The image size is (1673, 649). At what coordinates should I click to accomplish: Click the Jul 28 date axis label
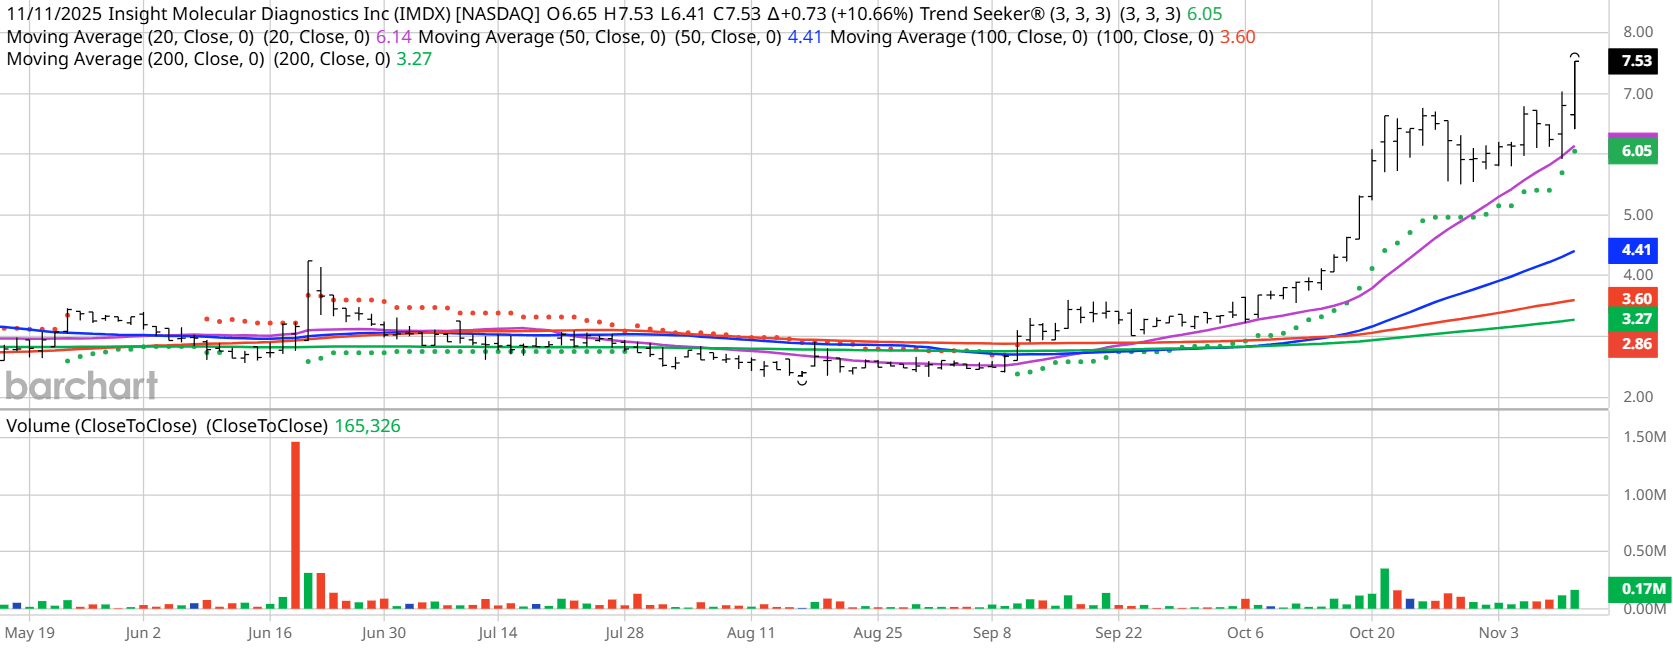click(624, 633)
